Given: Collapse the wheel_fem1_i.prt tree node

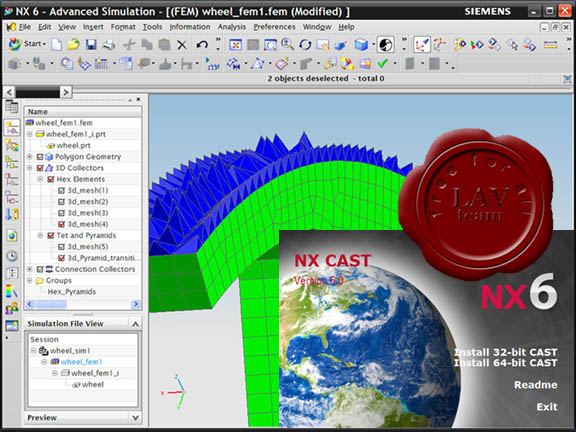Looking at the screenshot, I should (x=30, y=134).
